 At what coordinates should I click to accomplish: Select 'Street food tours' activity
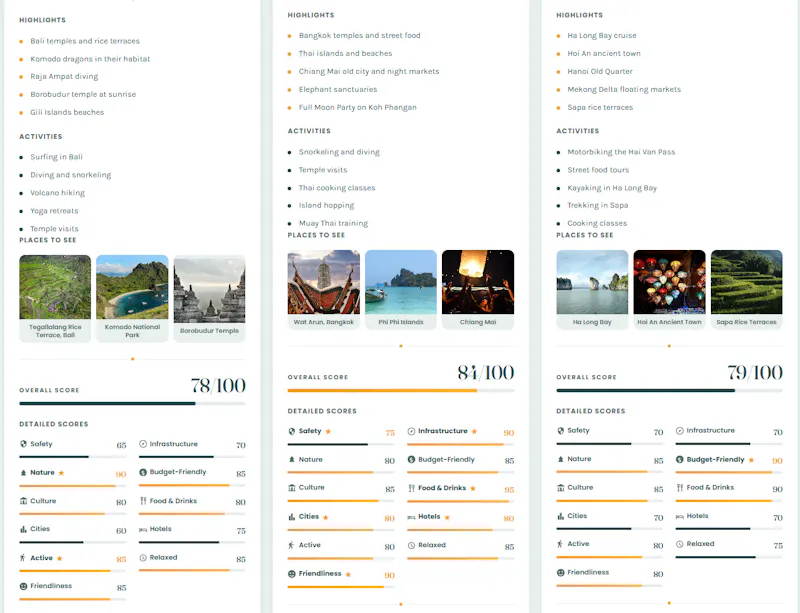pos(598,170)
